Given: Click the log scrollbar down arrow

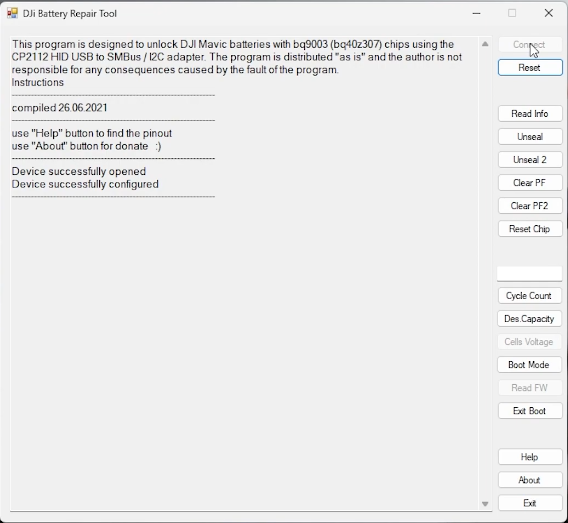Looking at the screenshot, I should click(485, 504).
